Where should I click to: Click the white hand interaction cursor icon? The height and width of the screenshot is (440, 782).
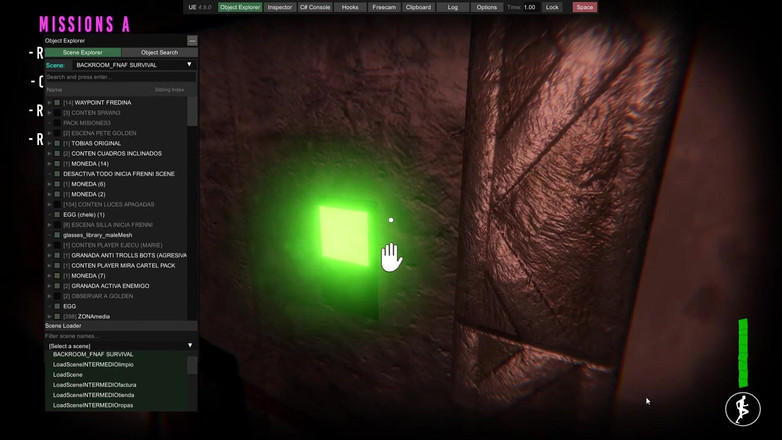click(x=391, y=257)
